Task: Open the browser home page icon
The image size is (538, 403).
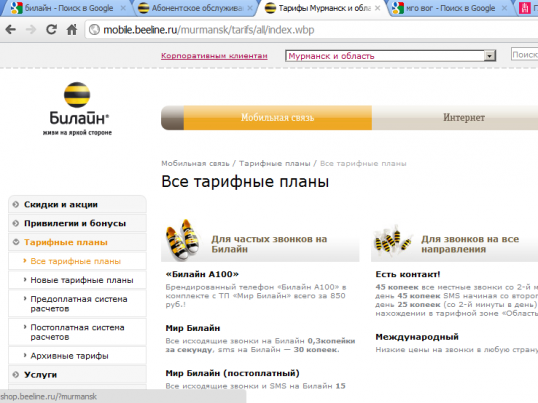Action: 72,29
